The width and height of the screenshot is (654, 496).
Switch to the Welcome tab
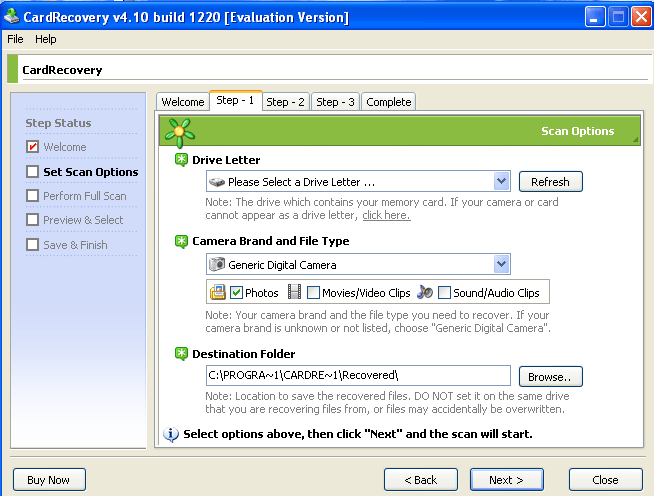pyautogui.click(x=183, y=102)
